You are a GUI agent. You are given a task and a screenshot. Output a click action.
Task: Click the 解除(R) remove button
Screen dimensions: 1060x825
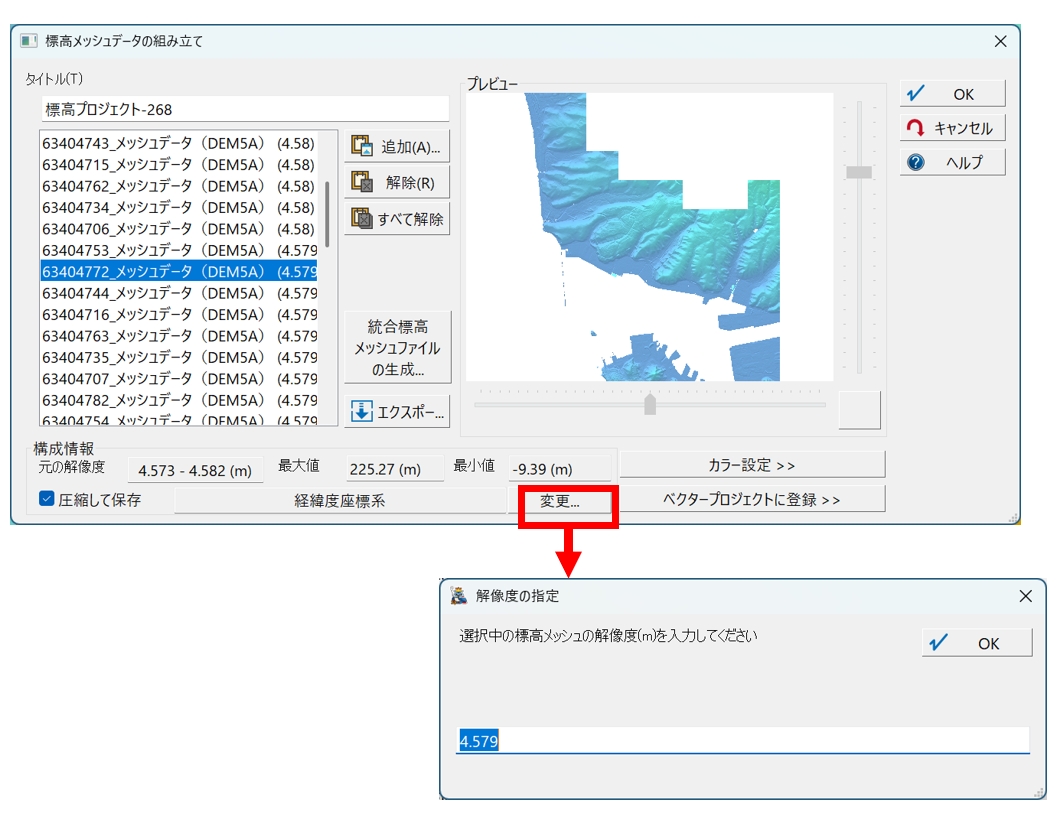(397, 182)
